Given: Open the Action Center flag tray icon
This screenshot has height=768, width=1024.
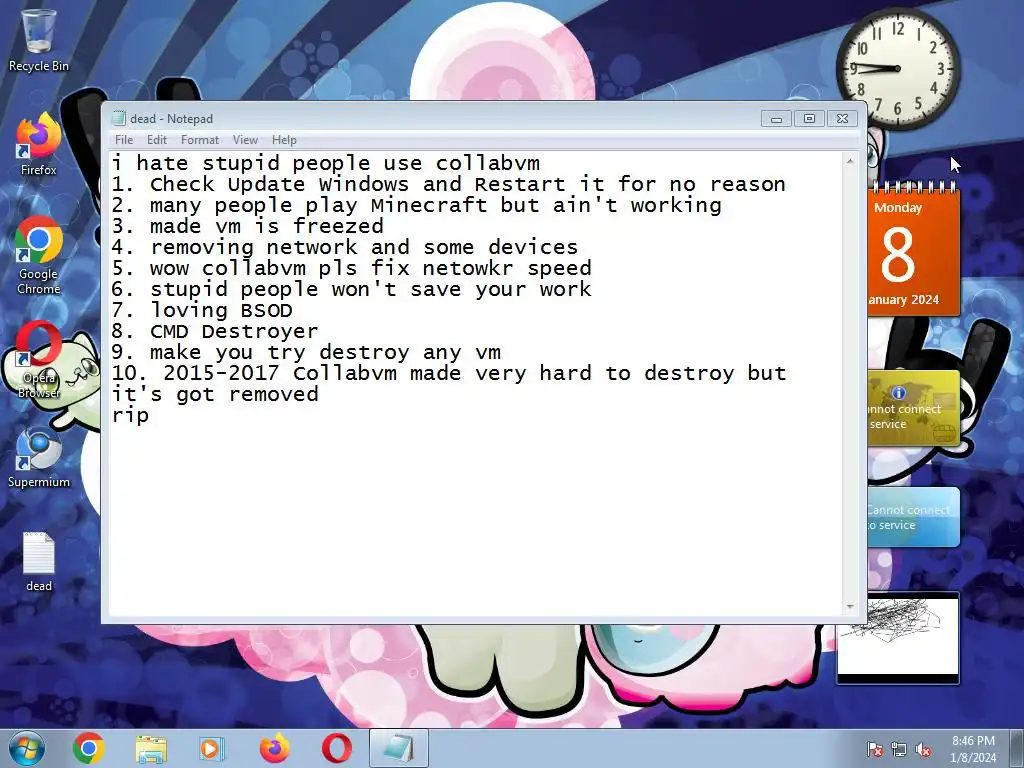Looking at the screenshot, I should pos(875,749).
